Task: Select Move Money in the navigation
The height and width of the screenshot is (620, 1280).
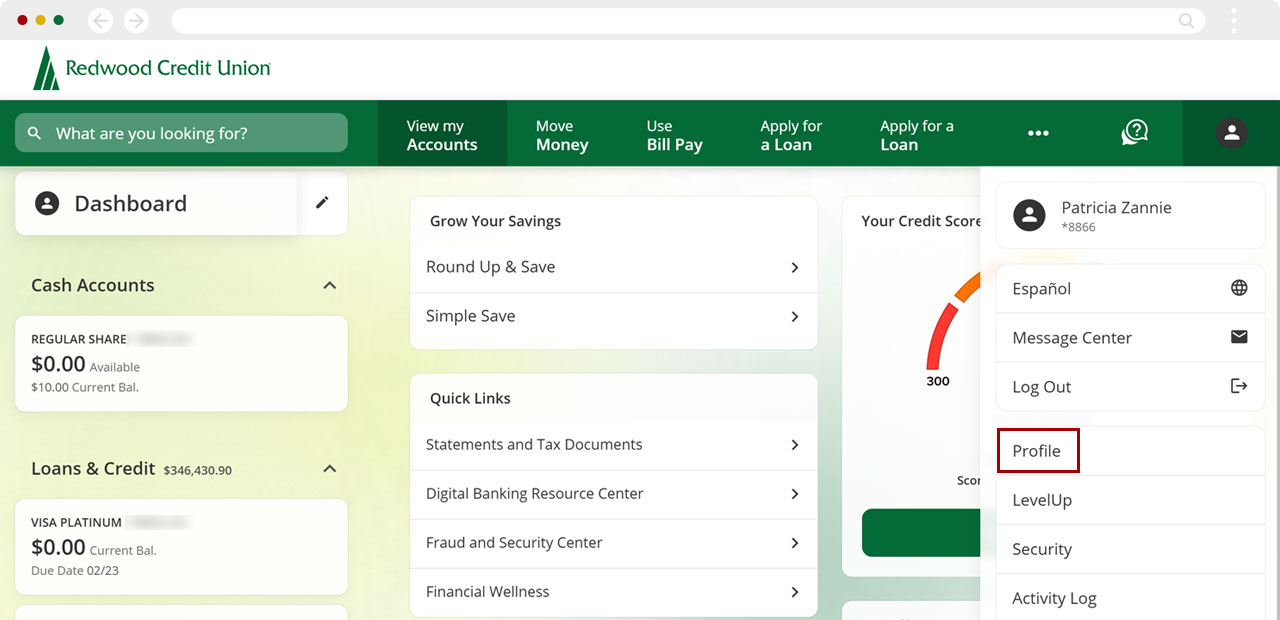Action: (562, 132)
